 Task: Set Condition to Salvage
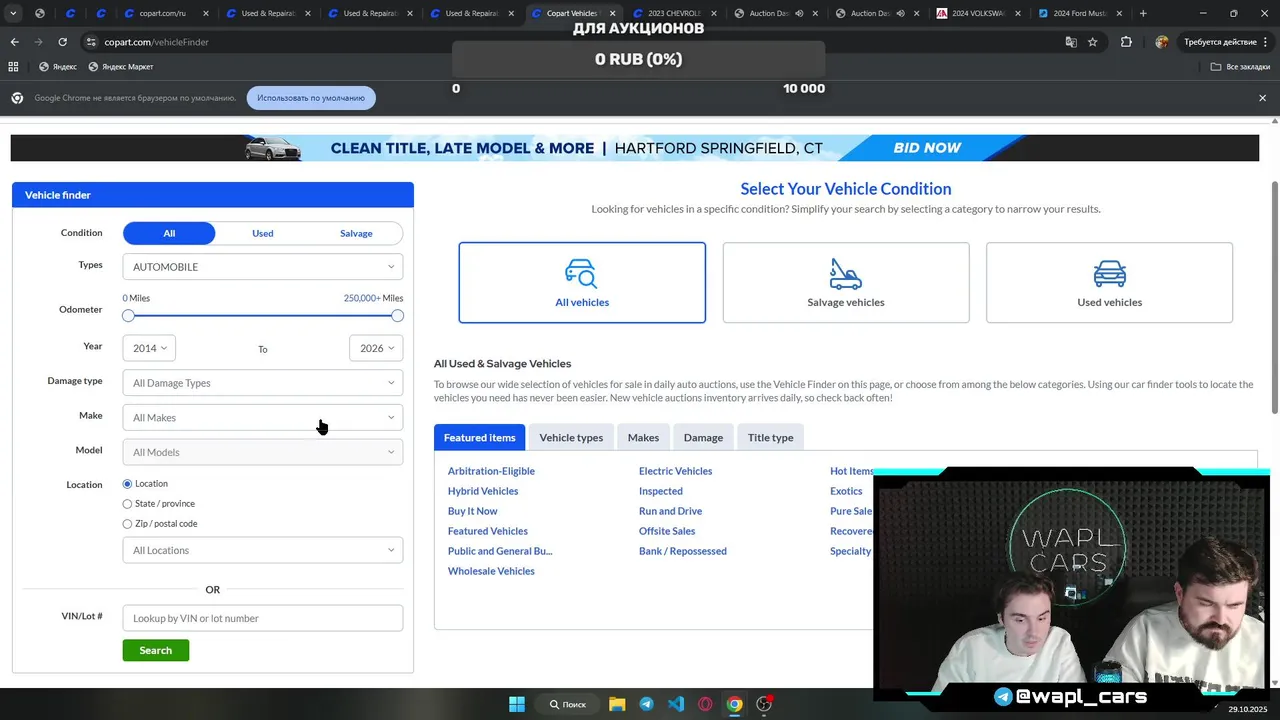tap(356, 233)
